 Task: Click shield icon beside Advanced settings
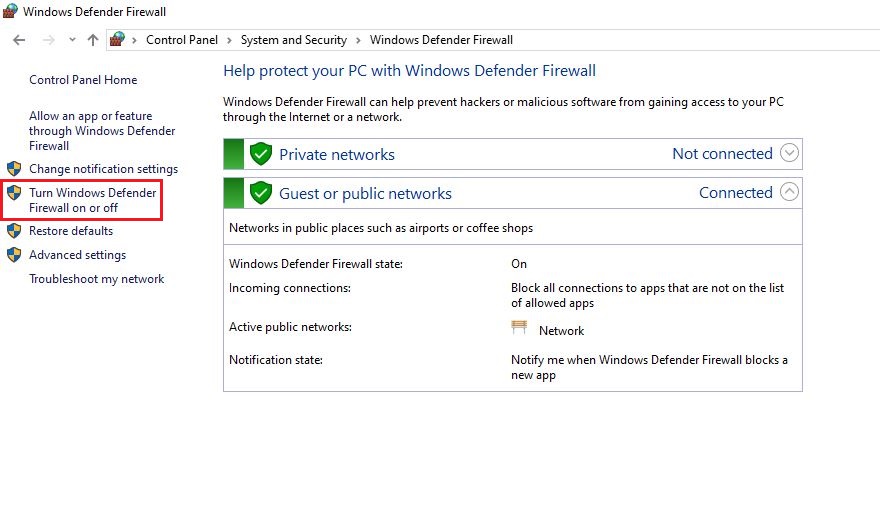coord(14,255)
